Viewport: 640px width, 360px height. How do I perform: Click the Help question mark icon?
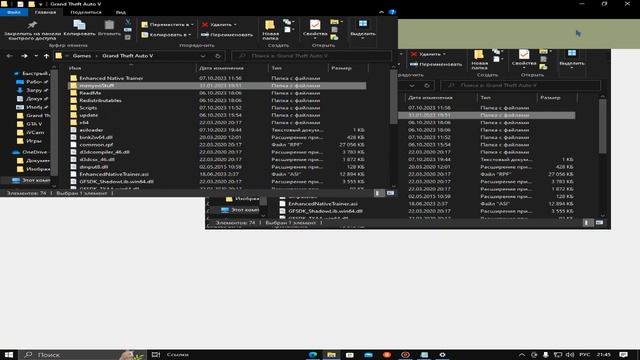tap(392, 12)
